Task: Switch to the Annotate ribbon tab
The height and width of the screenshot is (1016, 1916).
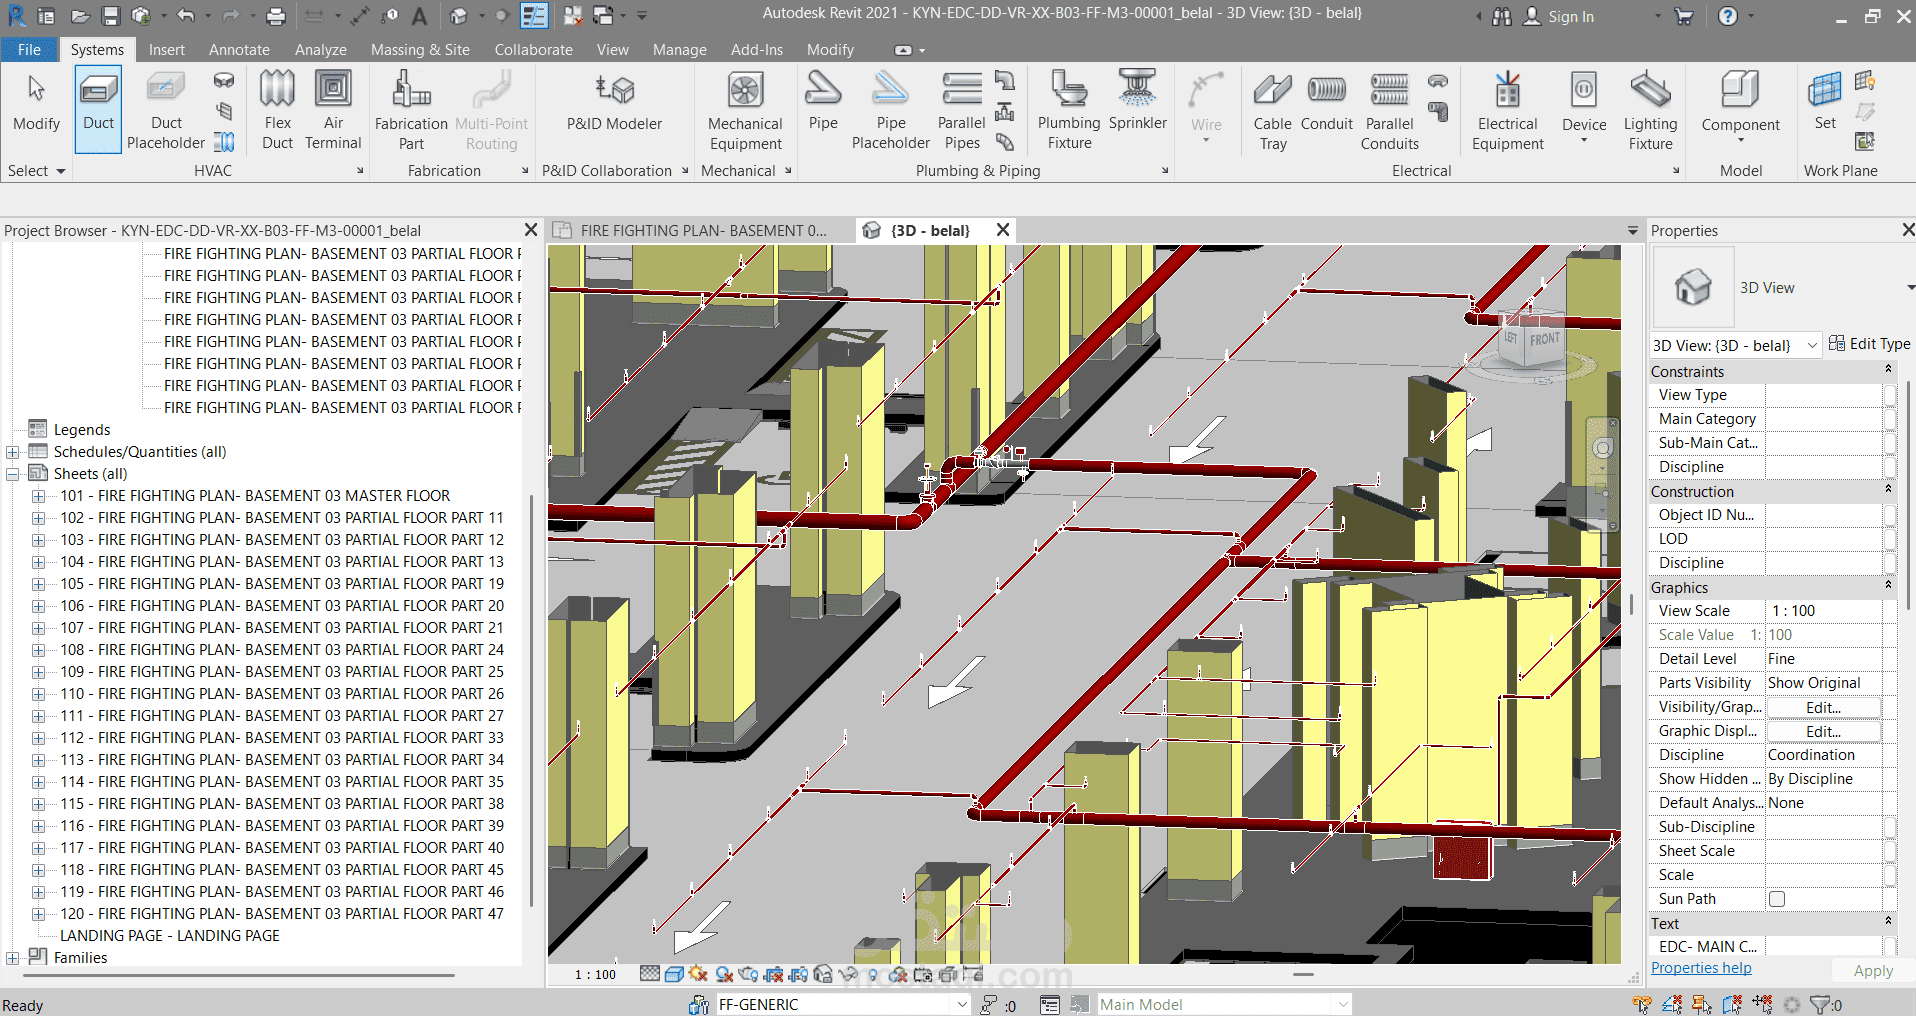Action: (239, 49)
